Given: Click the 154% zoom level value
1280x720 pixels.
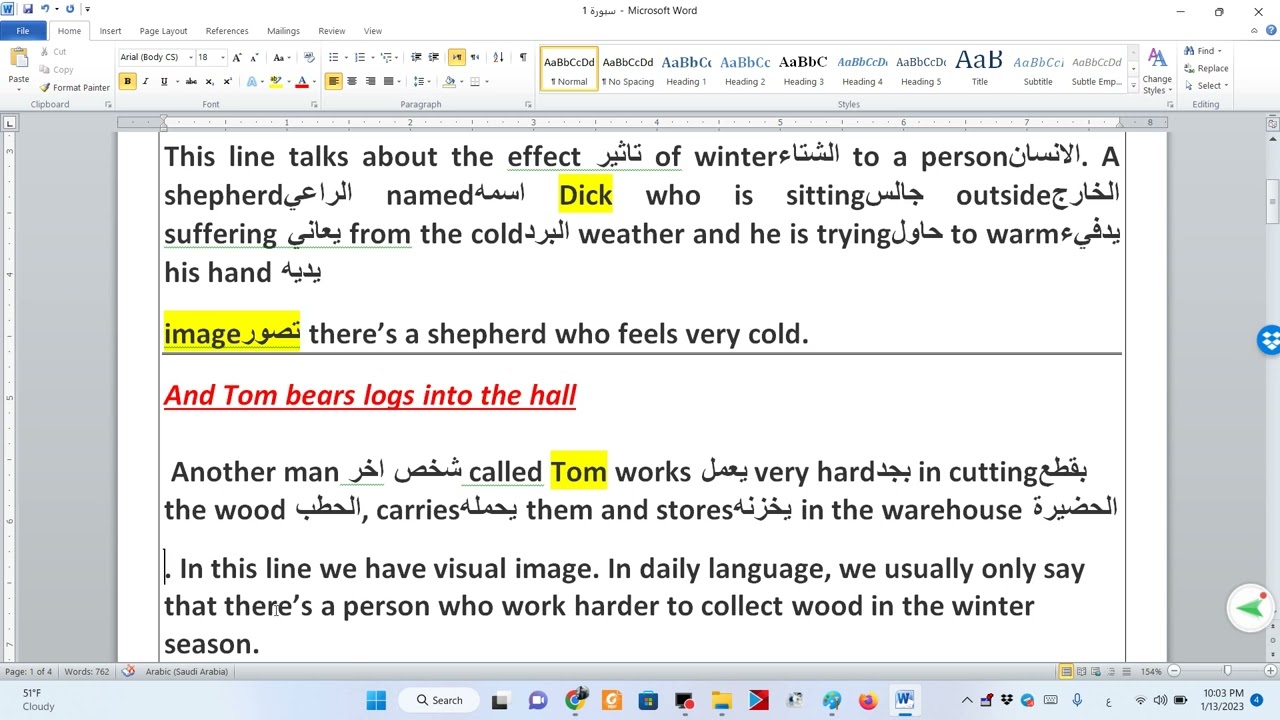Looking at the screenshot, I should [1151, 671].
